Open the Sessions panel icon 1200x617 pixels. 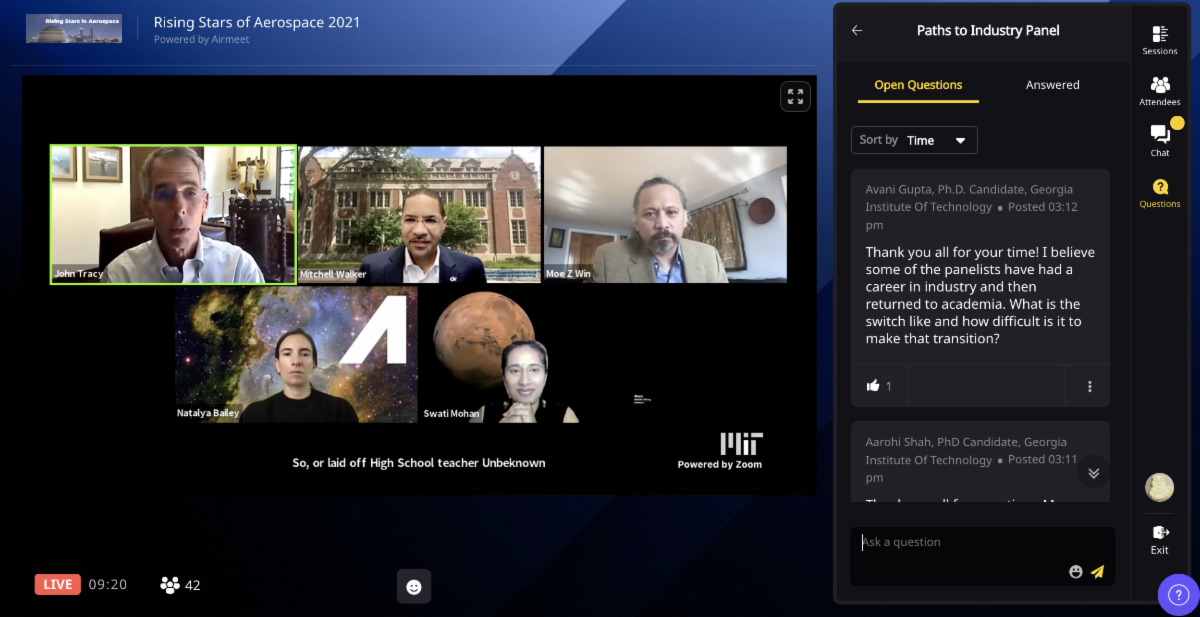coord(1160,38)
